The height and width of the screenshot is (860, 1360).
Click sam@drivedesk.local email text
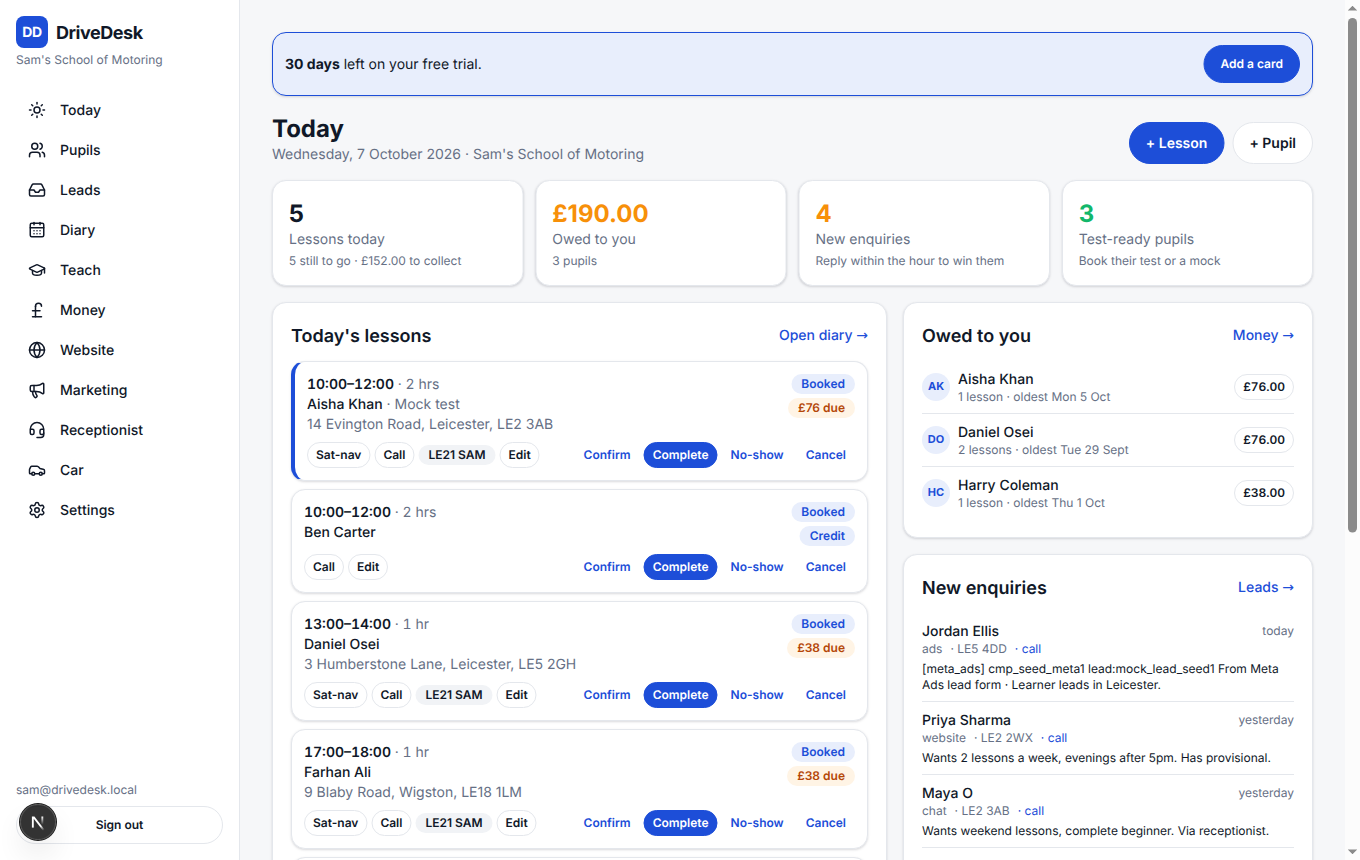pyautogui.click(x=77, y=790)
